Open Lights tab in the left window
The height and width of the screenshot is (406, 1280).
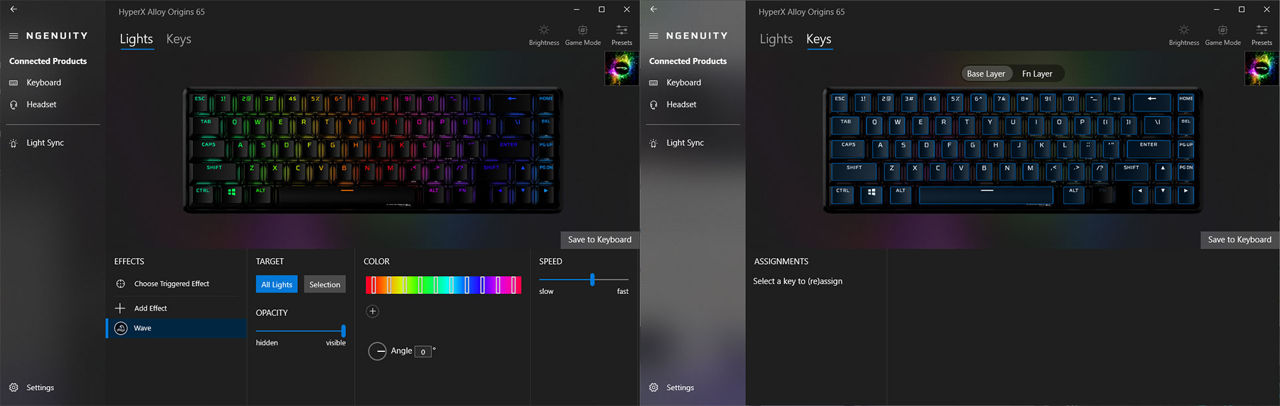tap(136, 39)
